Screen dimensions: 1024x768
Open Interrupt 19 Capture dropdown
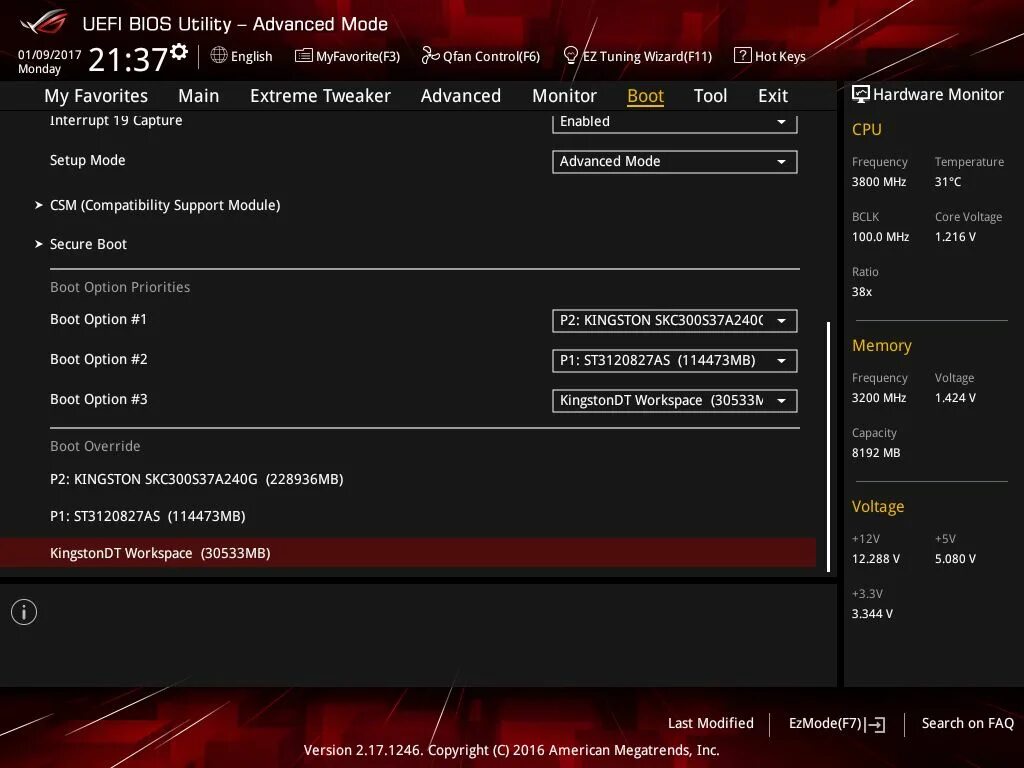pos(675,122)
